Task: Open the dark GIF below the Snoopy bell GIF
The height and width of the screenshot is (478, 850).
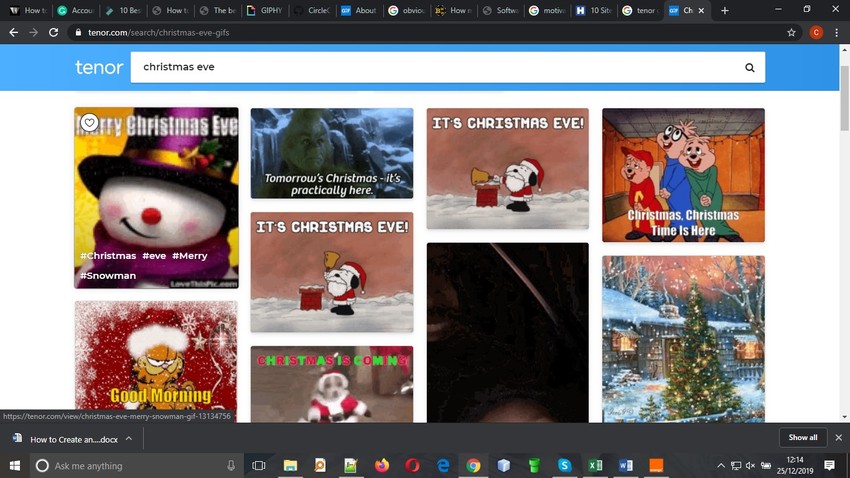Action: coord(507,333)
